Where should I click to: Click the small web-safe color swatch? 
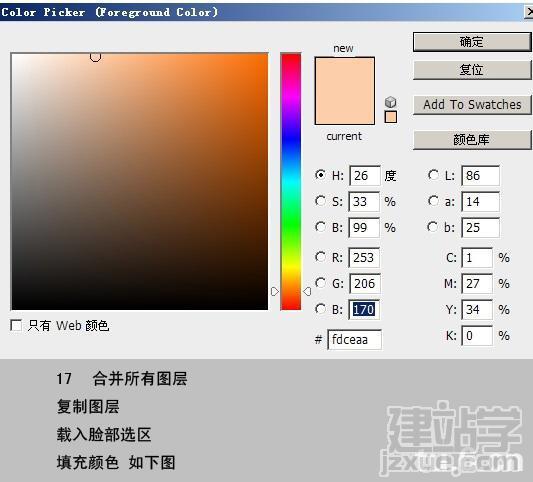click(391, 117)
